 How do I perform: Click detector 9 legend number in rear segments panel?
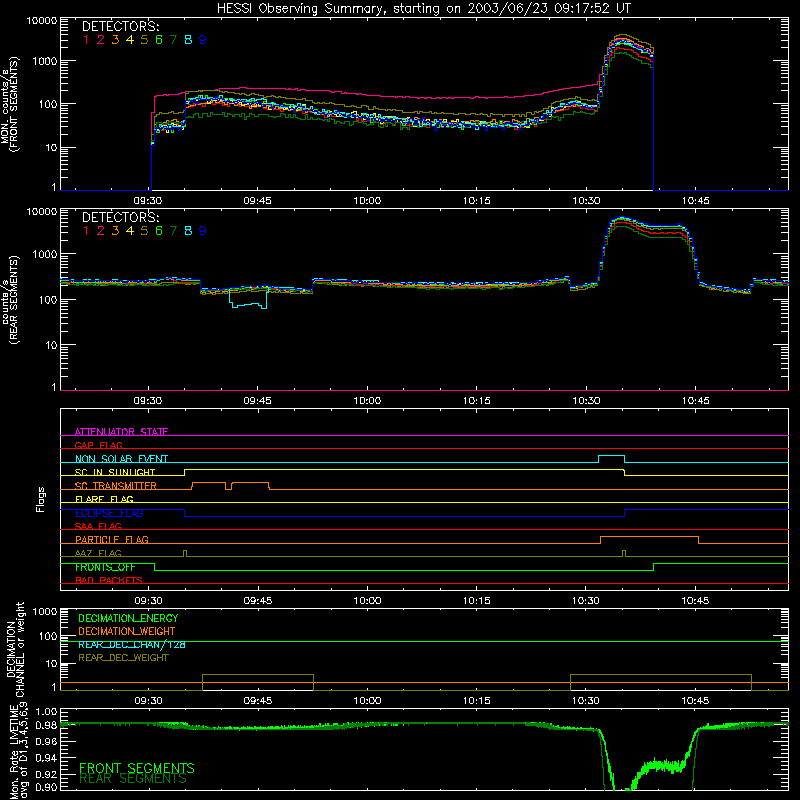point(203,231)
